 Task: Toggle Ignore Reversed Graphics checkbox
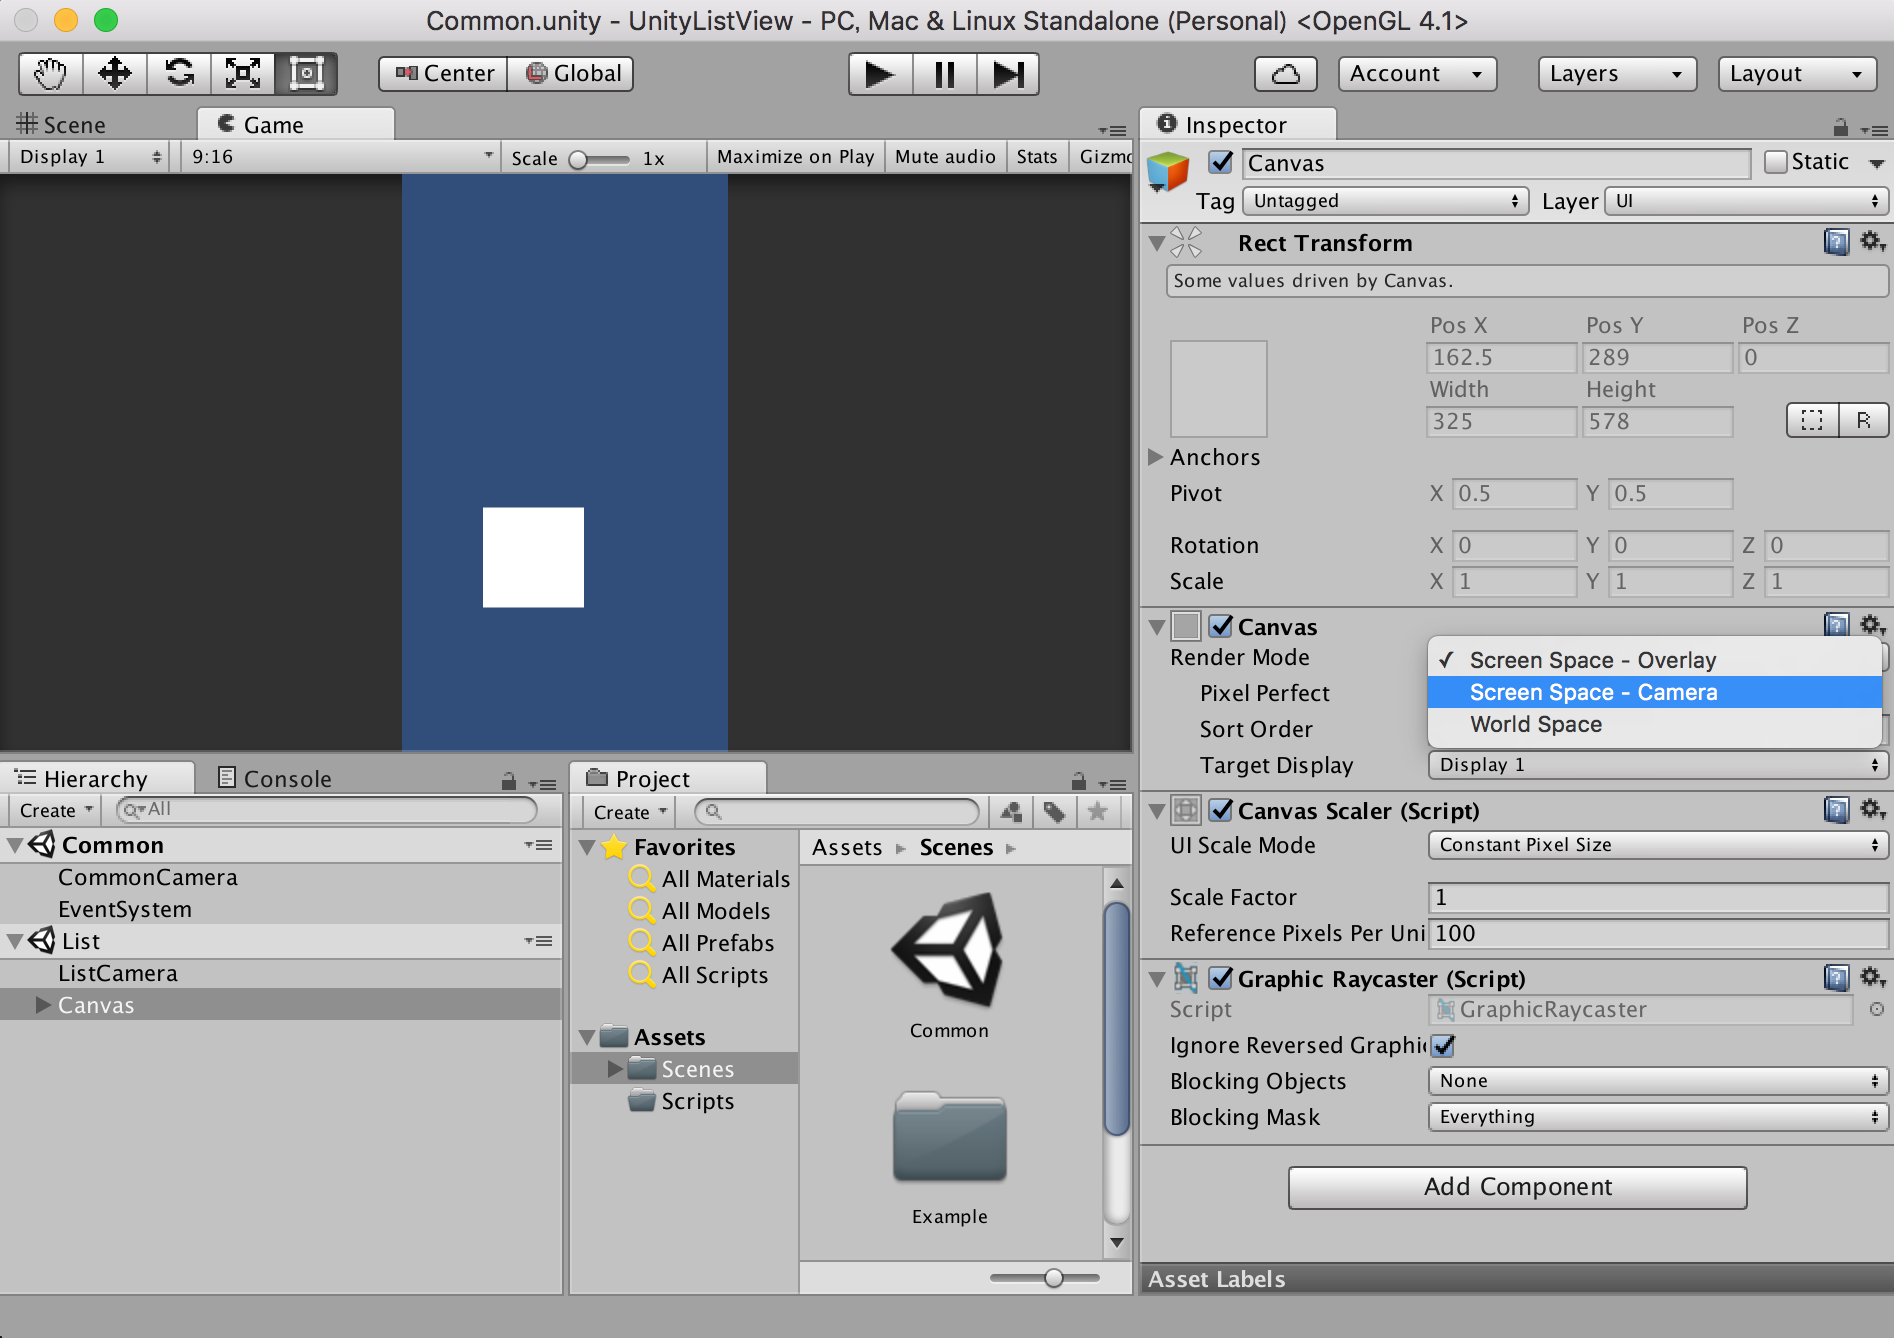[1443, 1045]
